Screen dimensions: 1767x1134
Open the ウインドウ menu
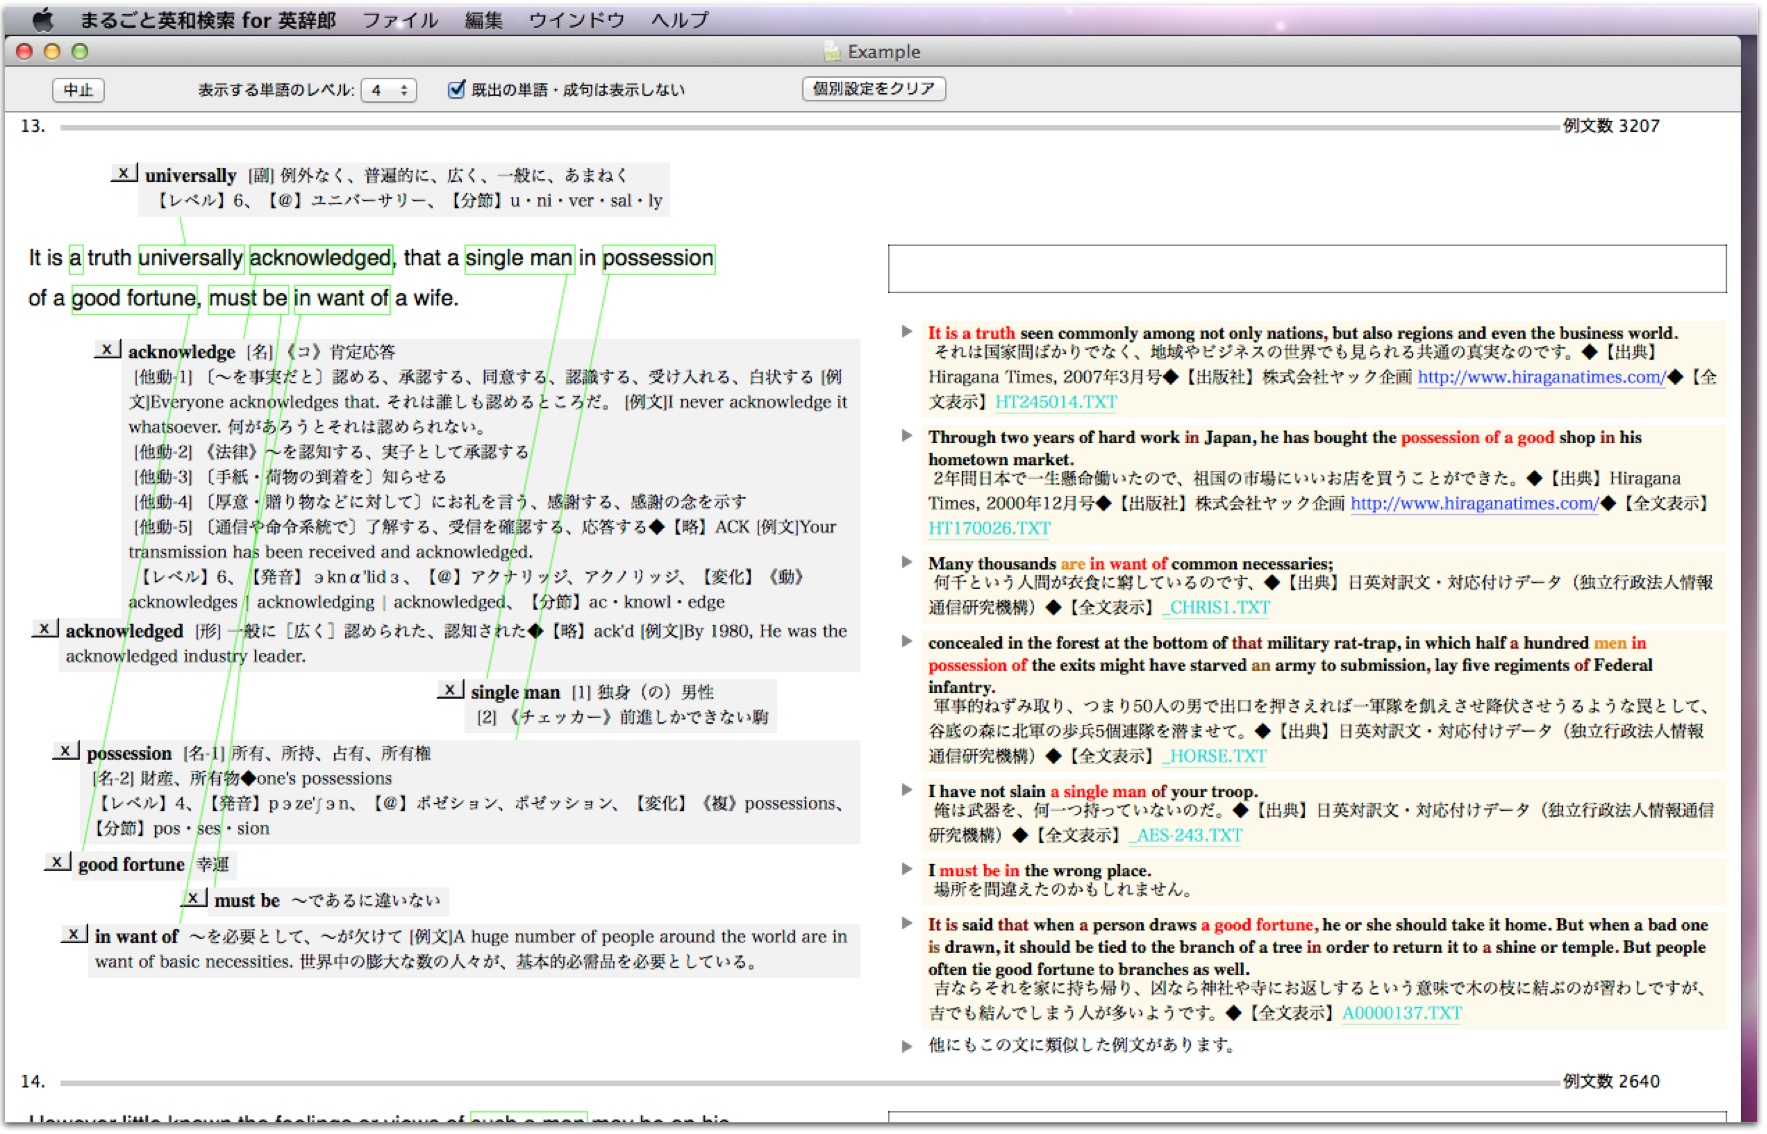[x=576, y=19]
